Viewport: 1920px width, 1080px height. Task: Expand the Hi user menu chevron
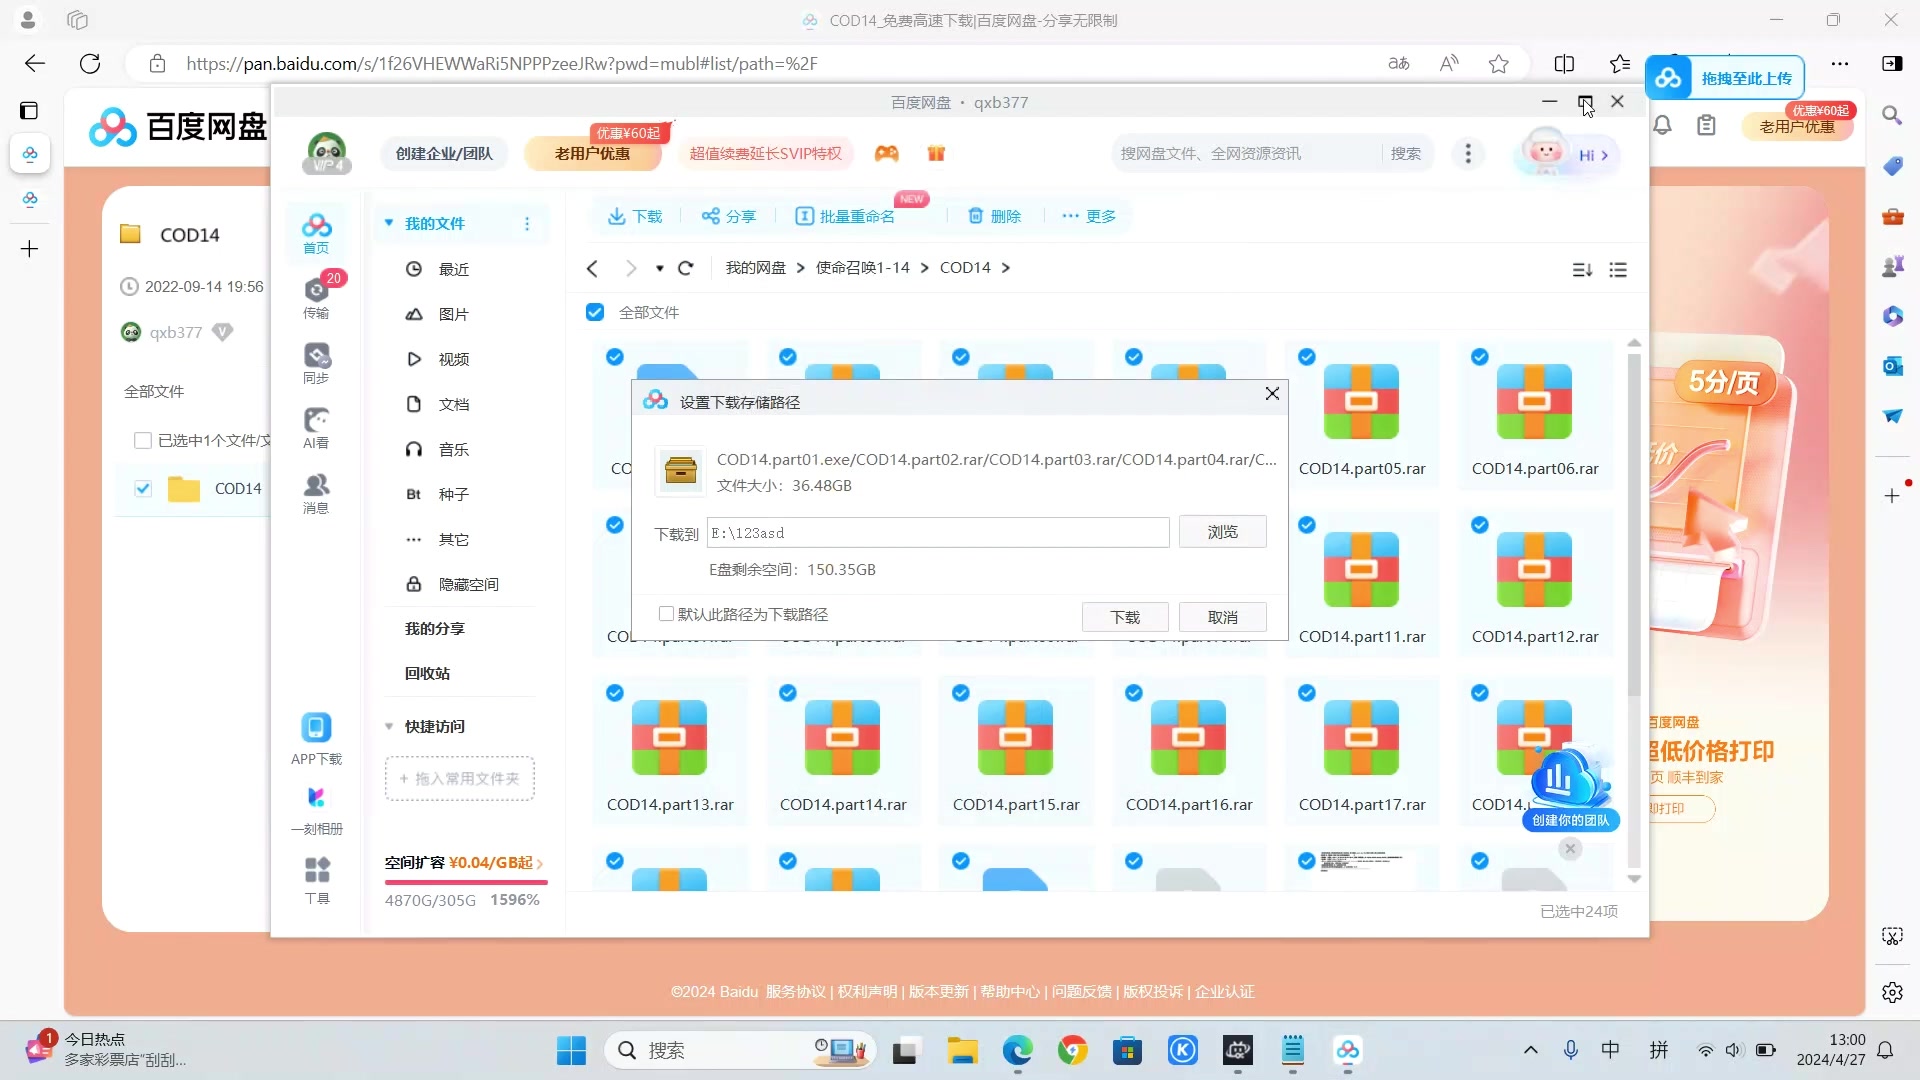(1605, 155)
